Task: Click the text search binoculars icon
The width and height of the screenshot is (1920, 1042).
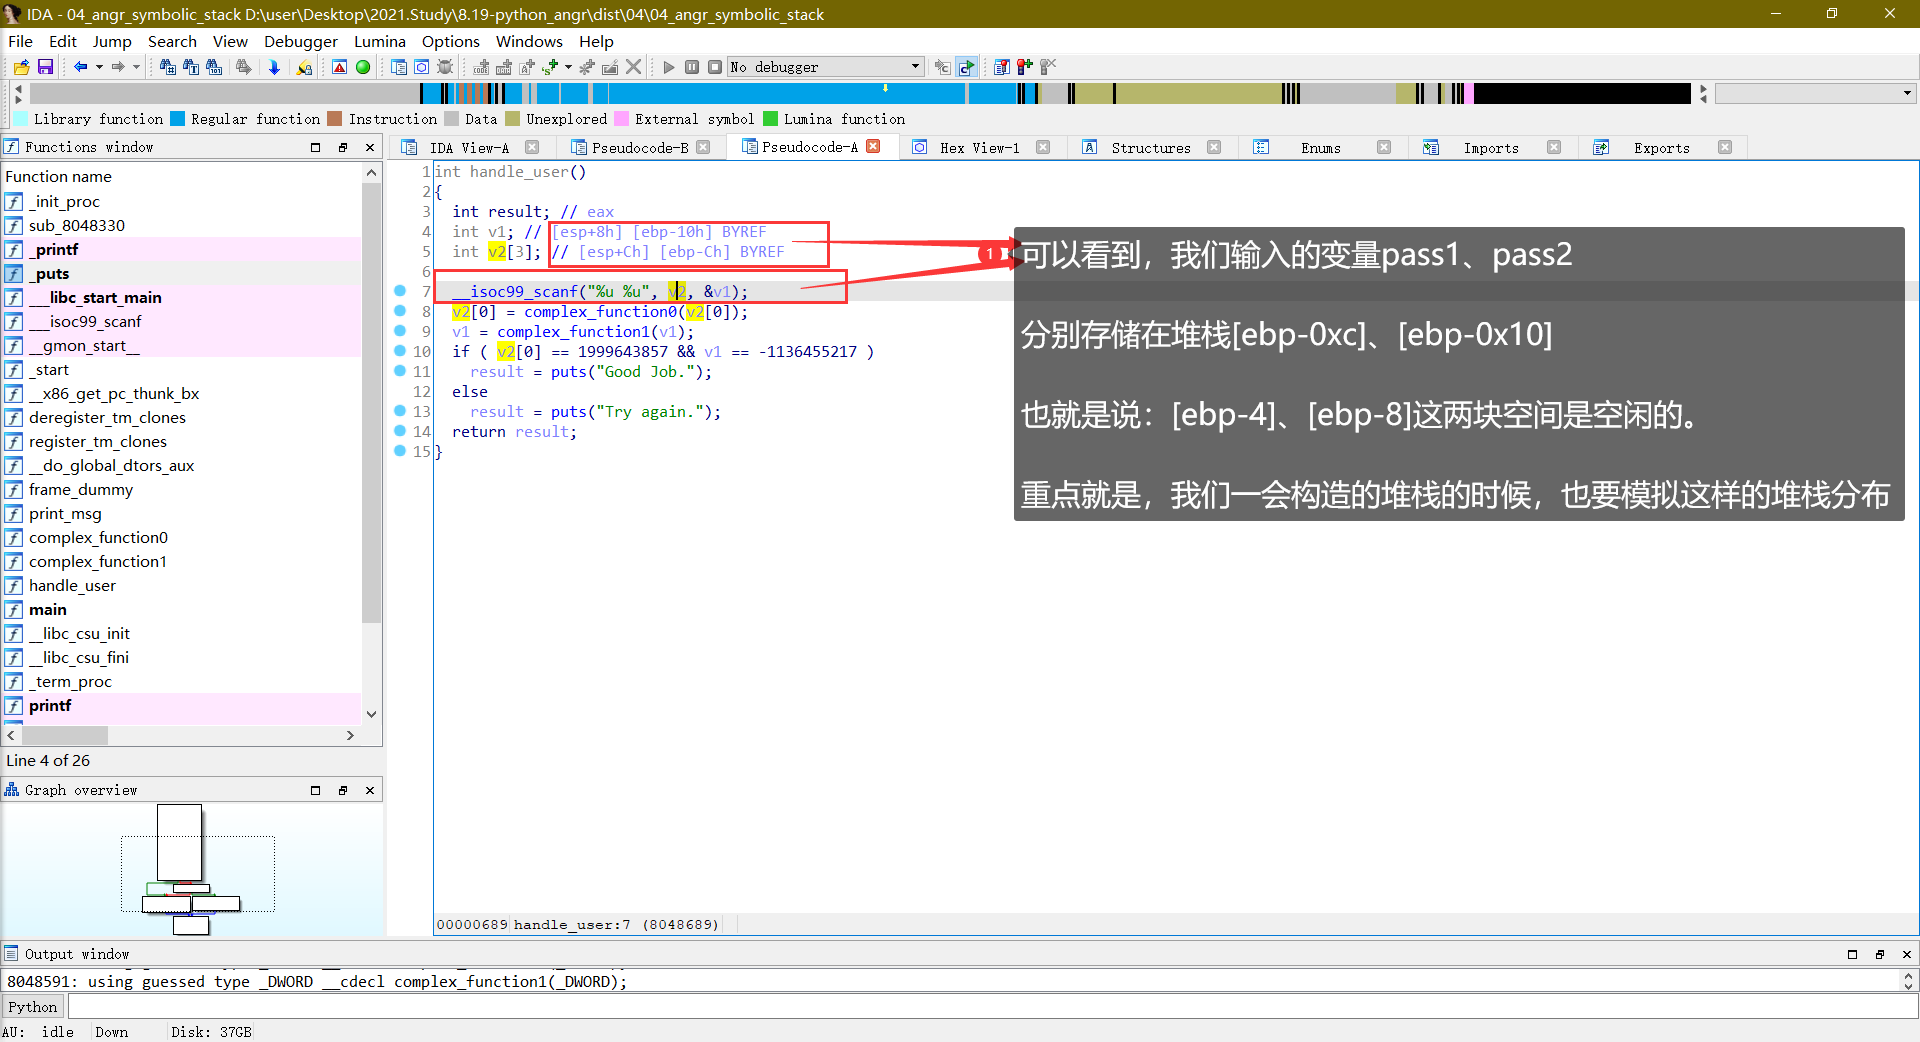Action: click(190, 67)
